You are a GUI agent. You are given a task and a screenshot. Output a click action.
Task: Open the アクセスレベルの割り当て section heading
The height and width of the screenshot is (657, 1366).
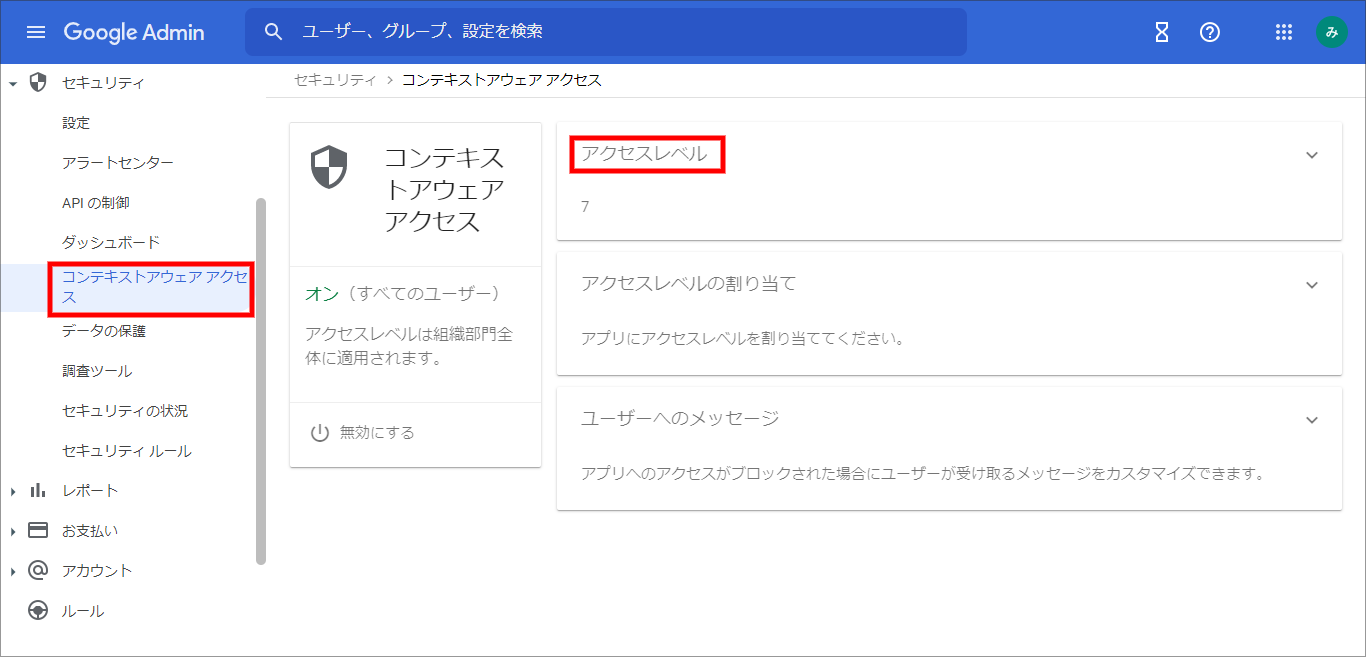pyautogui.click(x=689, y=284)
